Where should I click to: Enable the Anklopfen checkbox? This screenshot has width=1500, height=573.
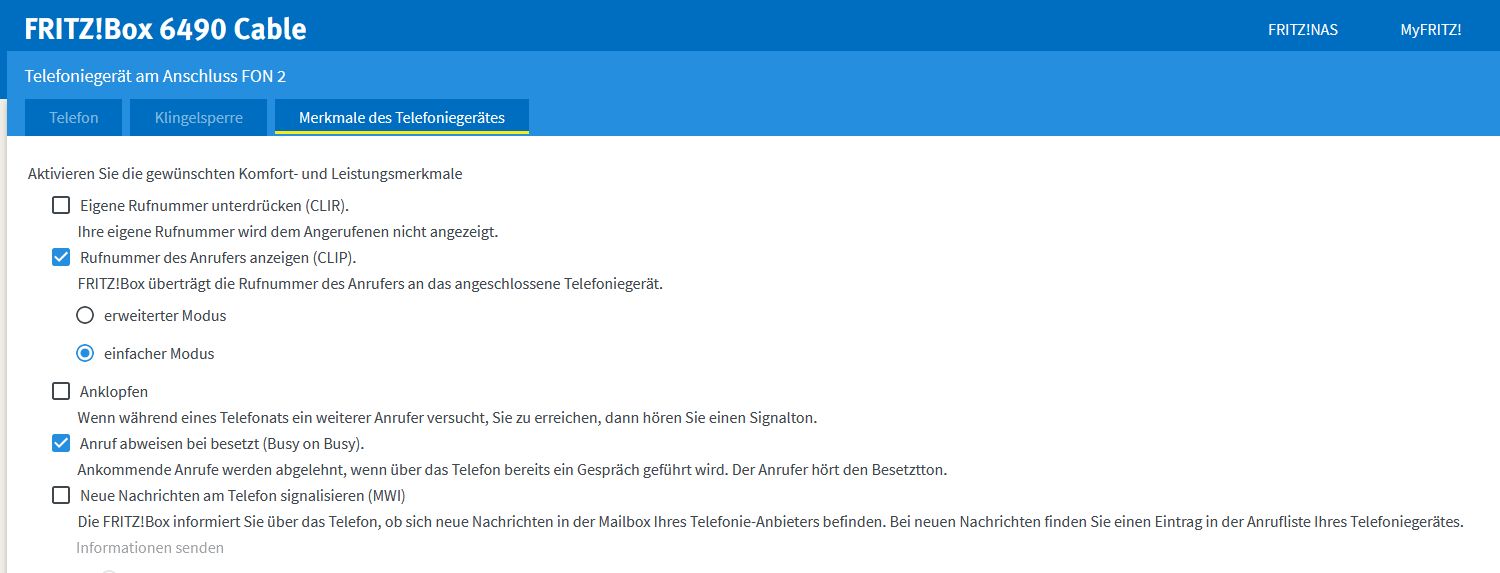[61, 391]
